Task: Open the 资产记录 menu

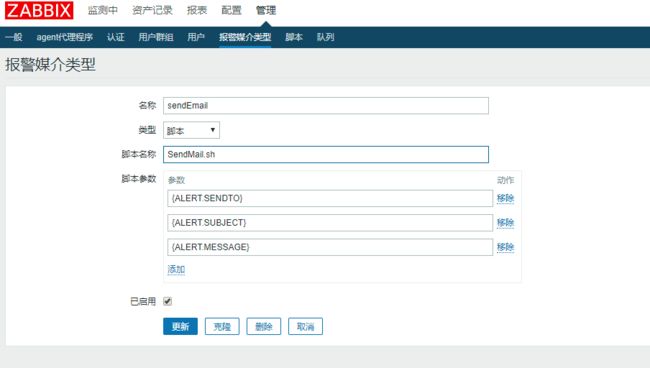Action: pos(152,10)
